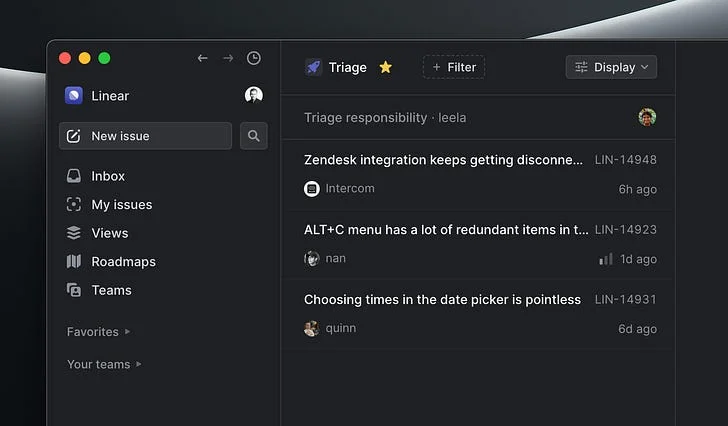Open the Display options dropdown

[611, 67]
